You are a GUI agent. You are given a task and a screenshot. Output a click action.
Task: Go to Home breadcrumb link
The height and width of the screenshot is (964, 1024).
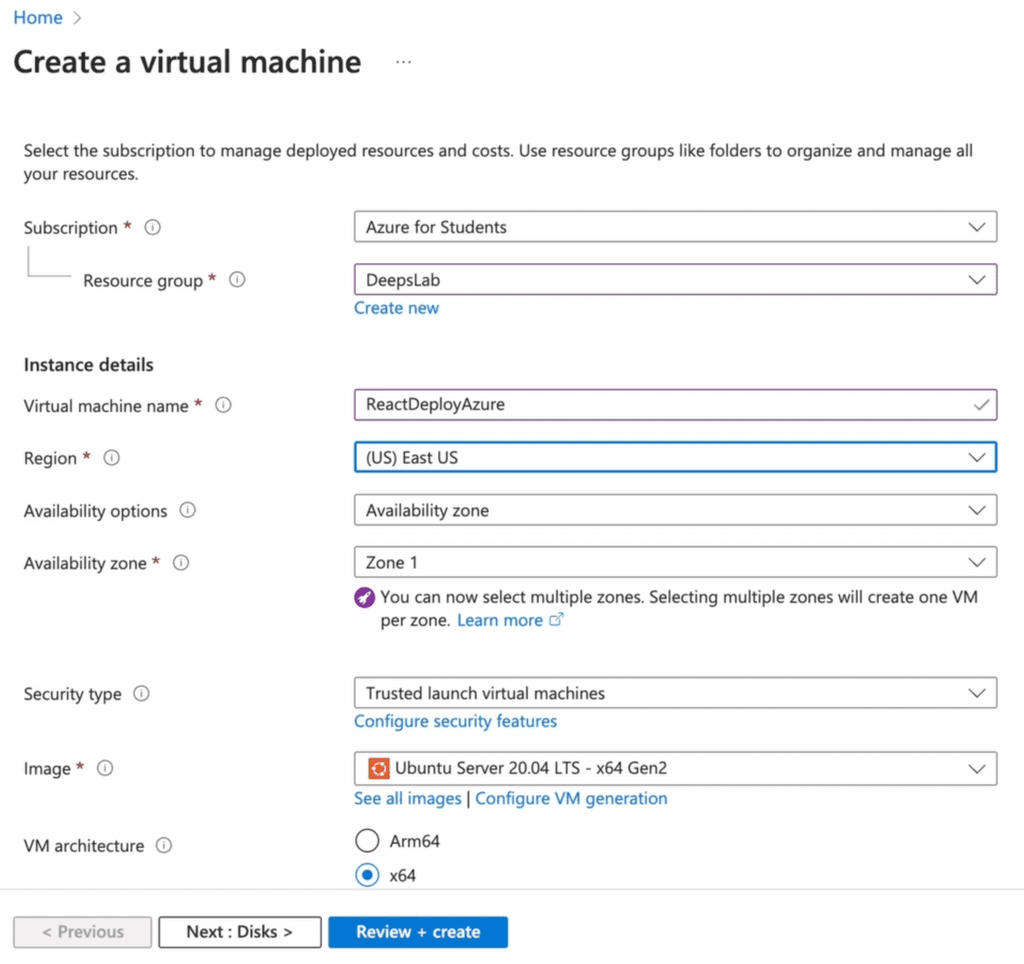[38, 18]
